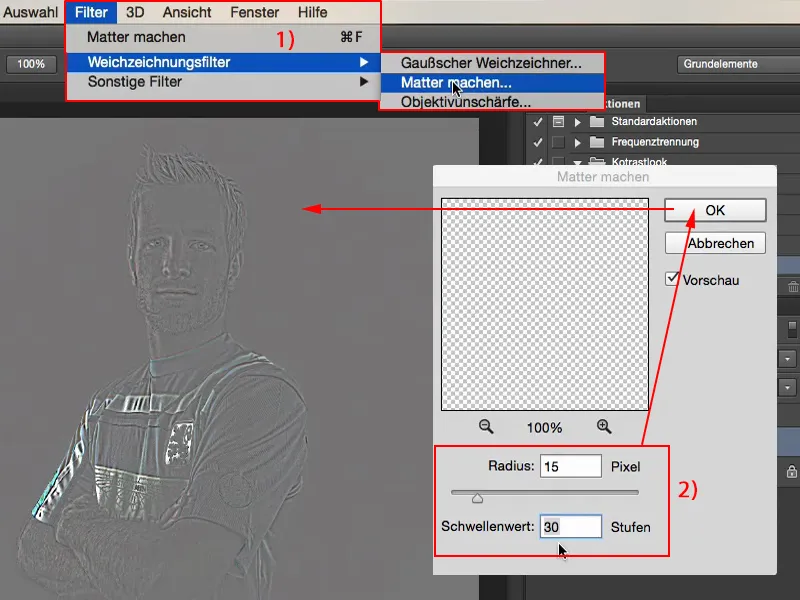
Task: Select Gaußscher Weichzeichner... from submenu
Action: point(492,63)
